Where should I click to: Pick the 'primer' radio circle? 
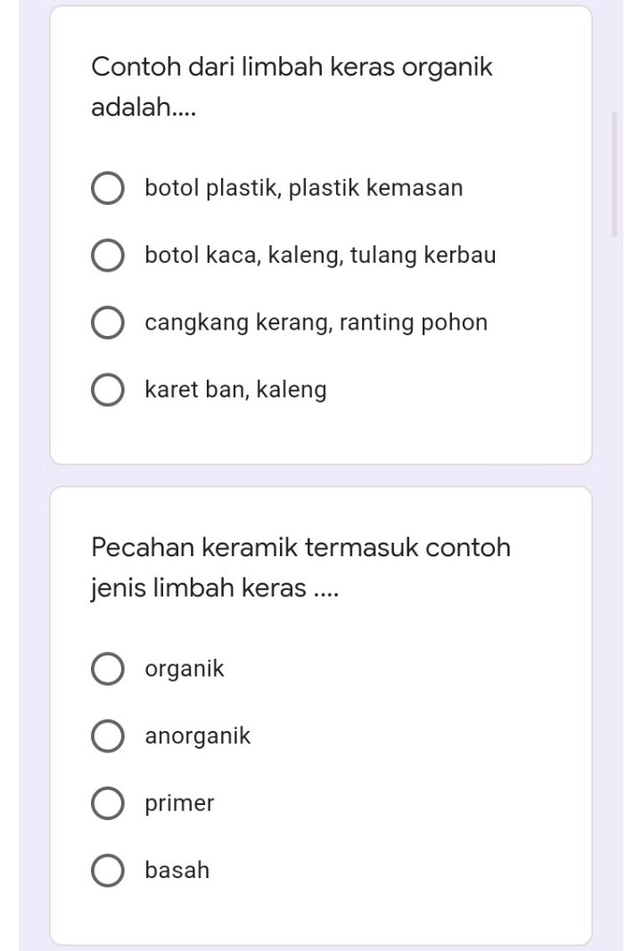point(108,804)
